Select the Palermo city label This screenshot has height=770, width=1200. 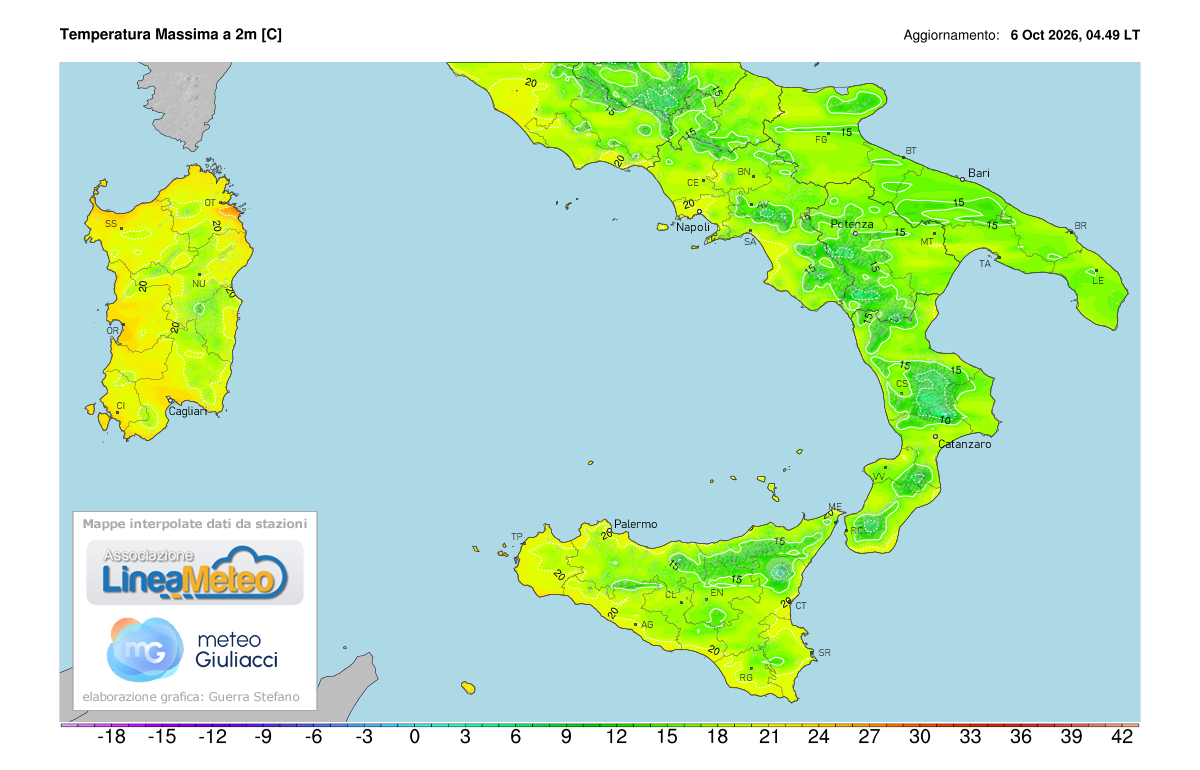click(x=636, y=524)
